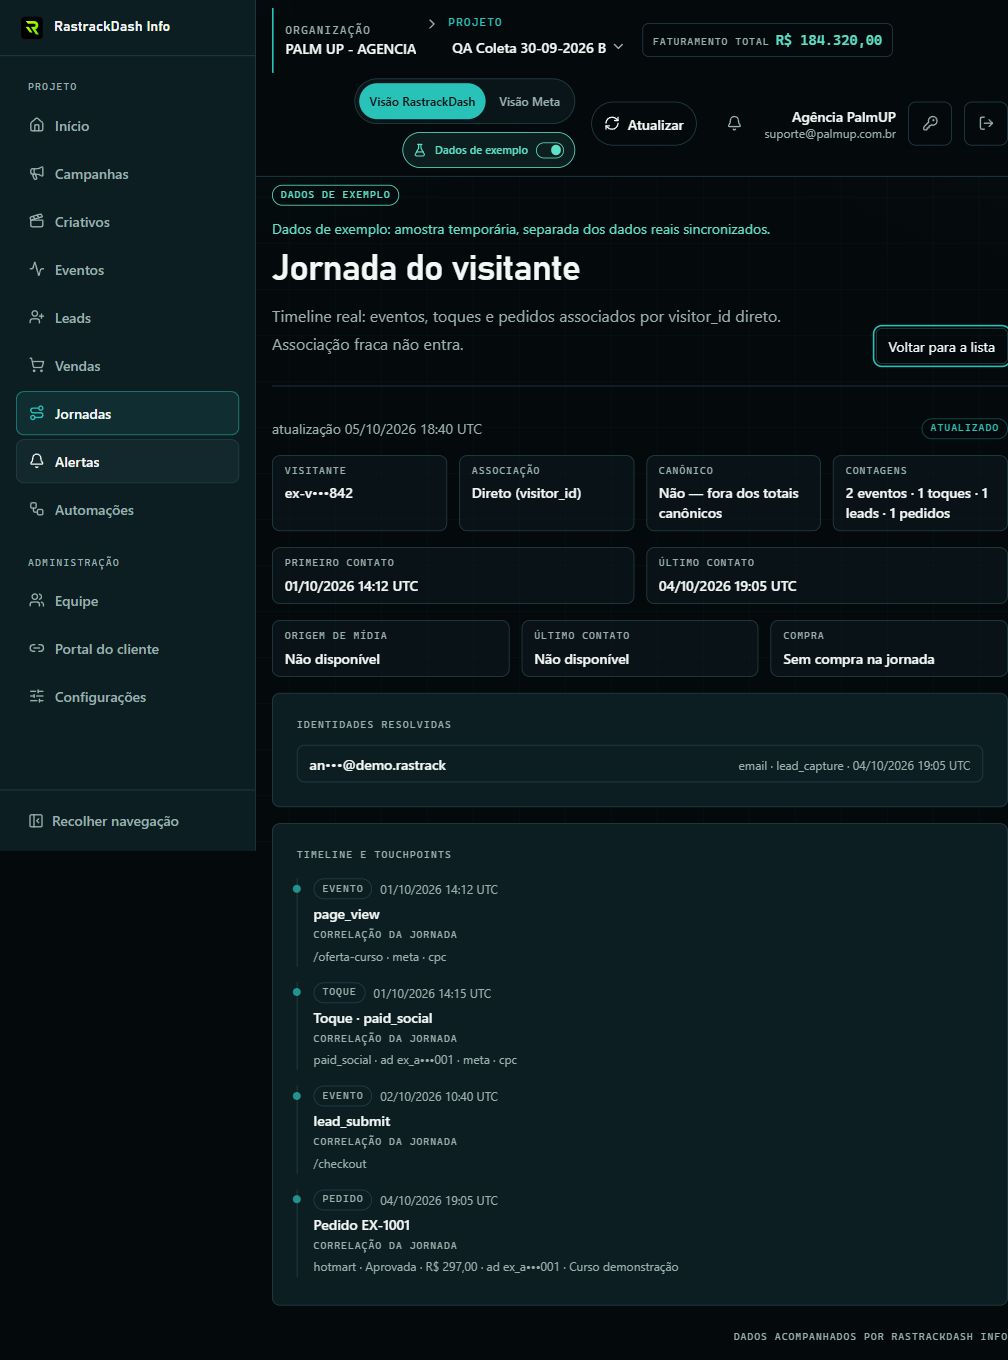Click the page_view timeline entry

tap(346, 915)
